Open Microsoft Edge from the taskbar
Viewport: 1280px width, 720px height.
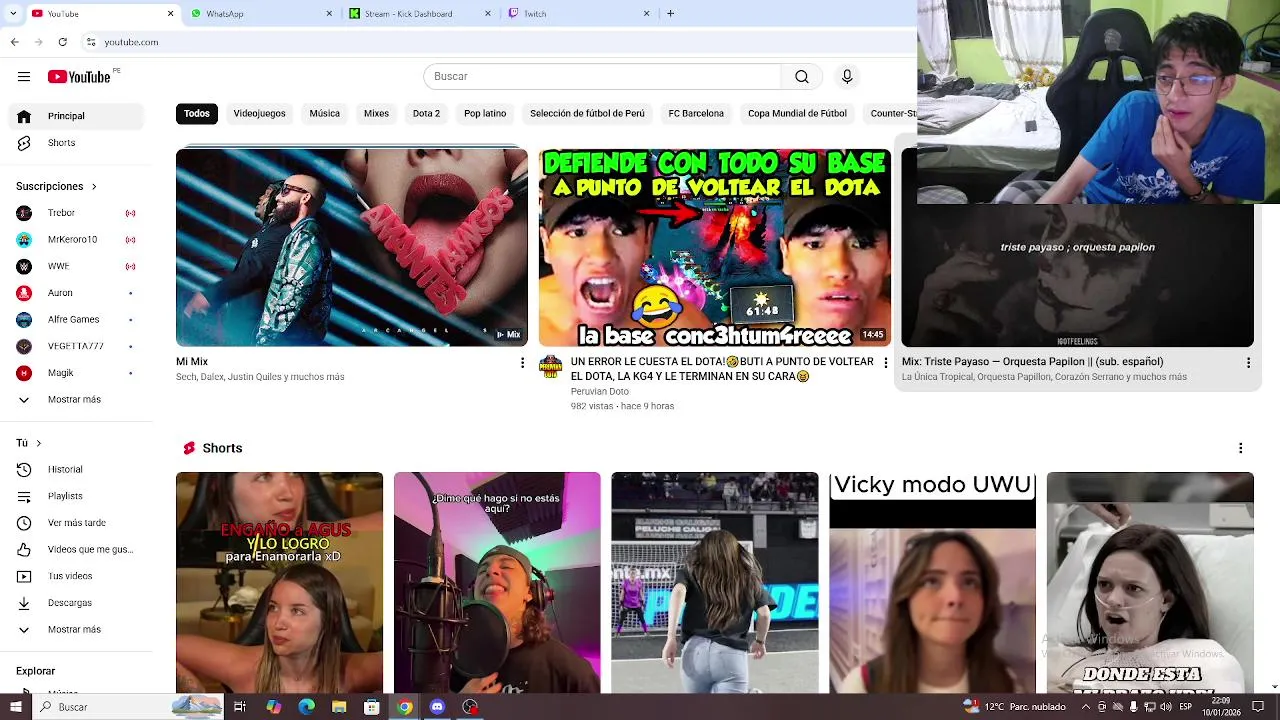(x=307, y=707)
